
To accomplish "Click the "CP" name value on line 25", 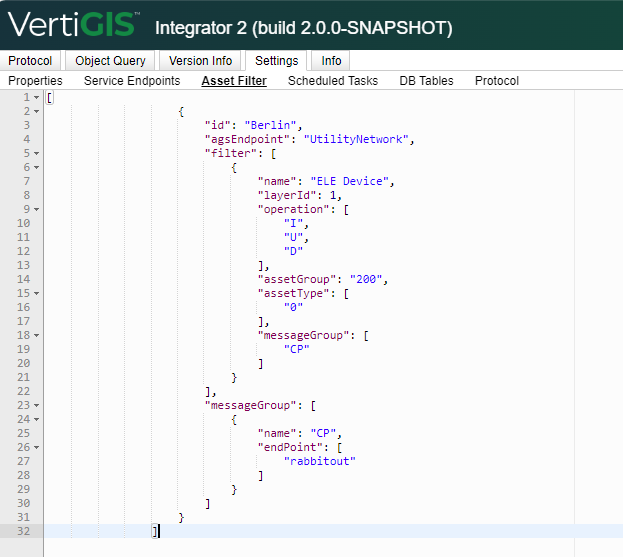I will pos(323,433).
